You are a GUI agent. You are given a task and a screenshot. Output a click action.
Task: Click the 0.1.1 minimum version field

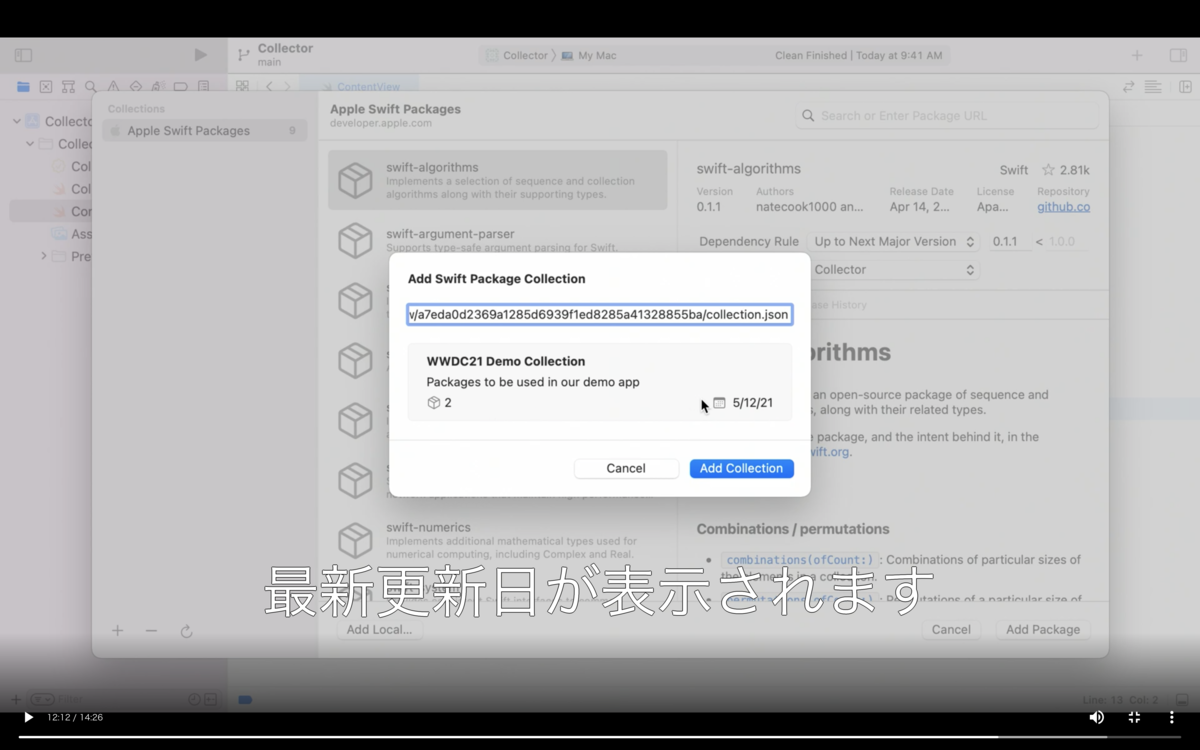pos(1009,241)
